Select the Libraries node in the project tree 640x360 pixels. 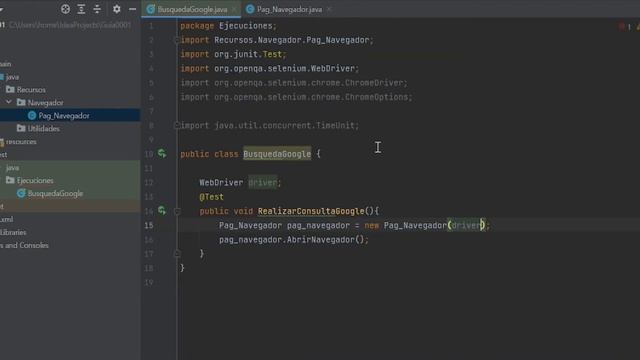point(13,232)
